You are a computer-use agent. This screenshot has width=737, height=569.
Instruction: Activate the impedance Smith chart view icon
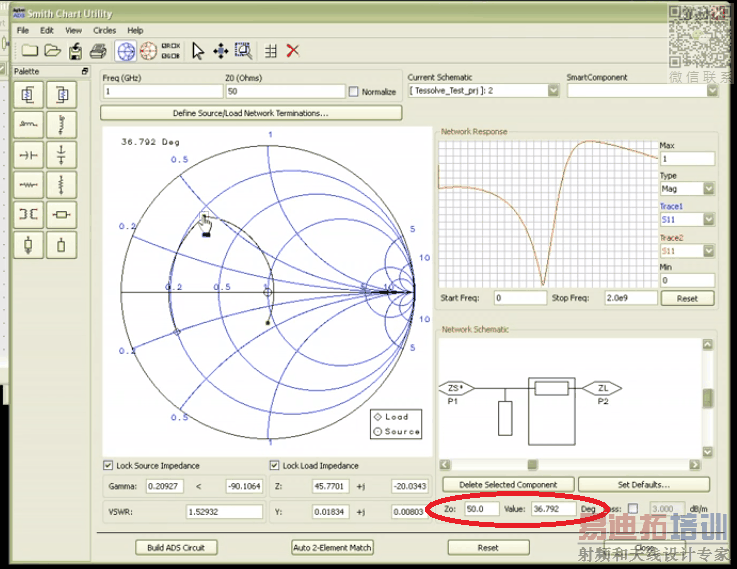pos(126,51)
